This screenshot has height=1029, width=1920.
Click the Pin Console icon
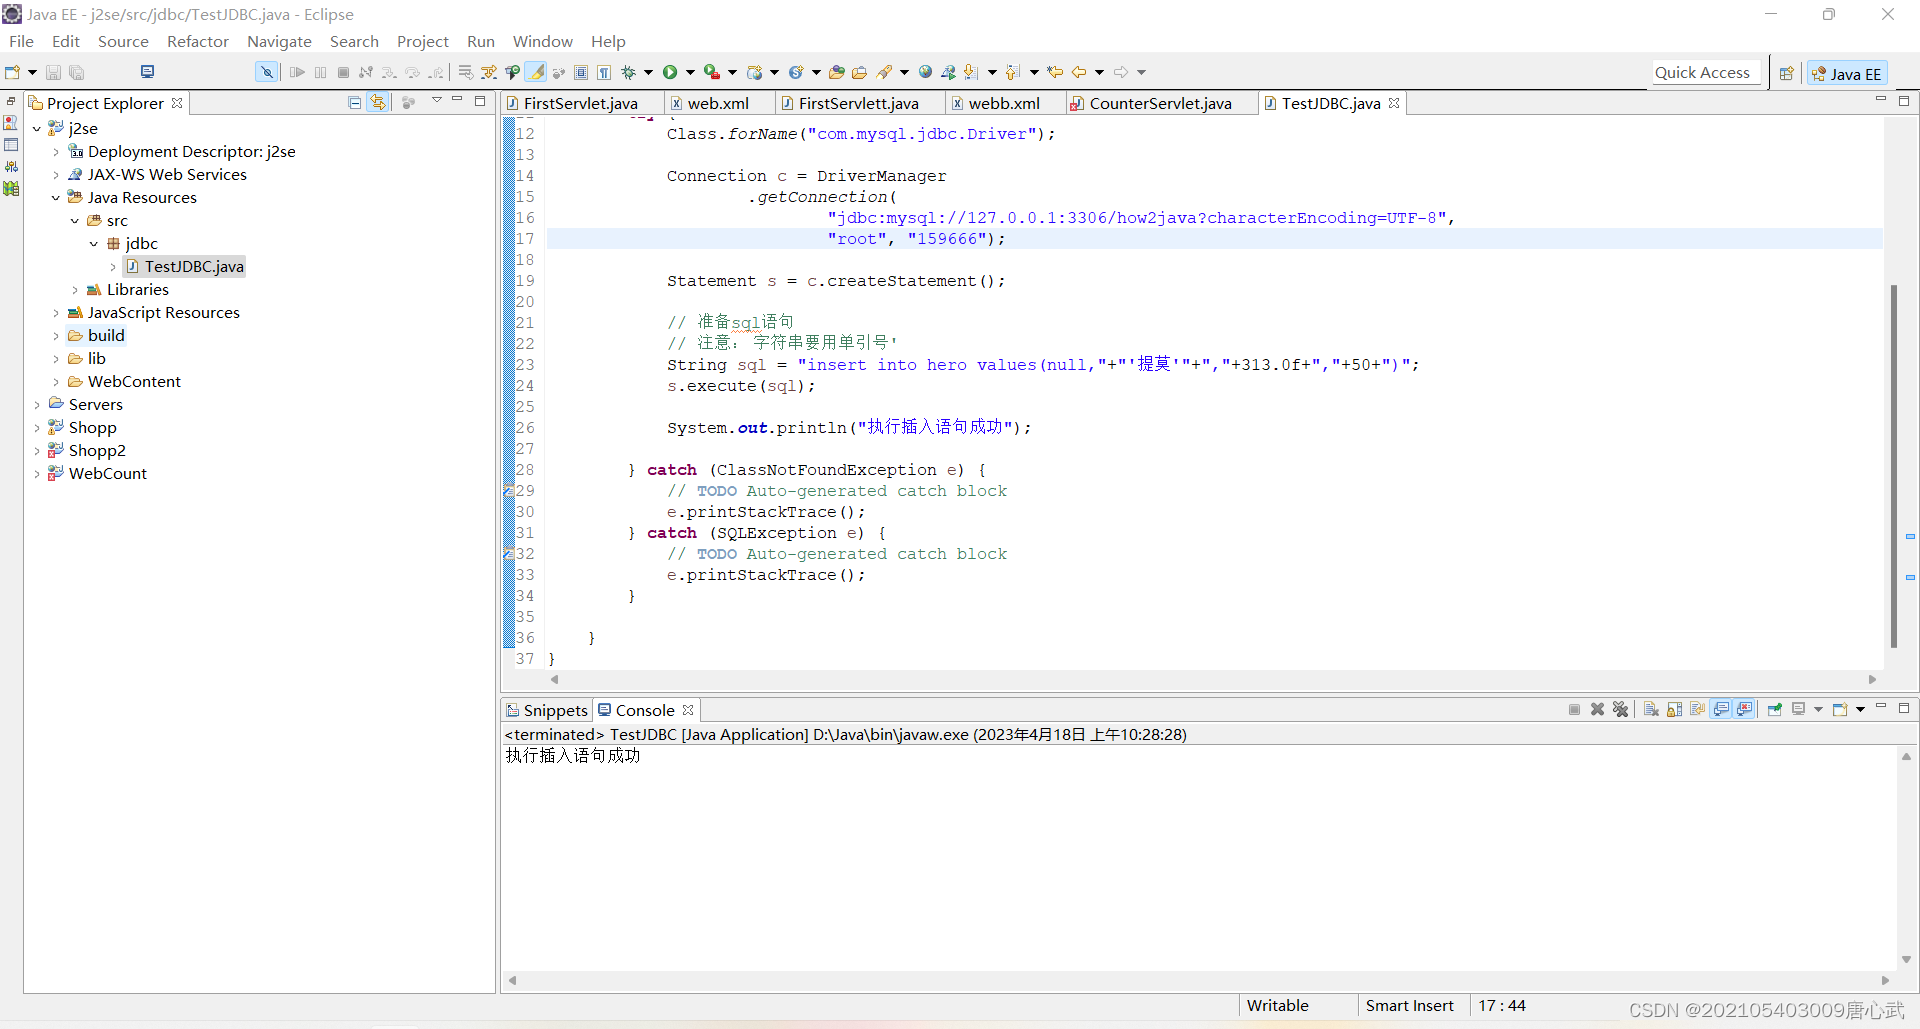1775,709
